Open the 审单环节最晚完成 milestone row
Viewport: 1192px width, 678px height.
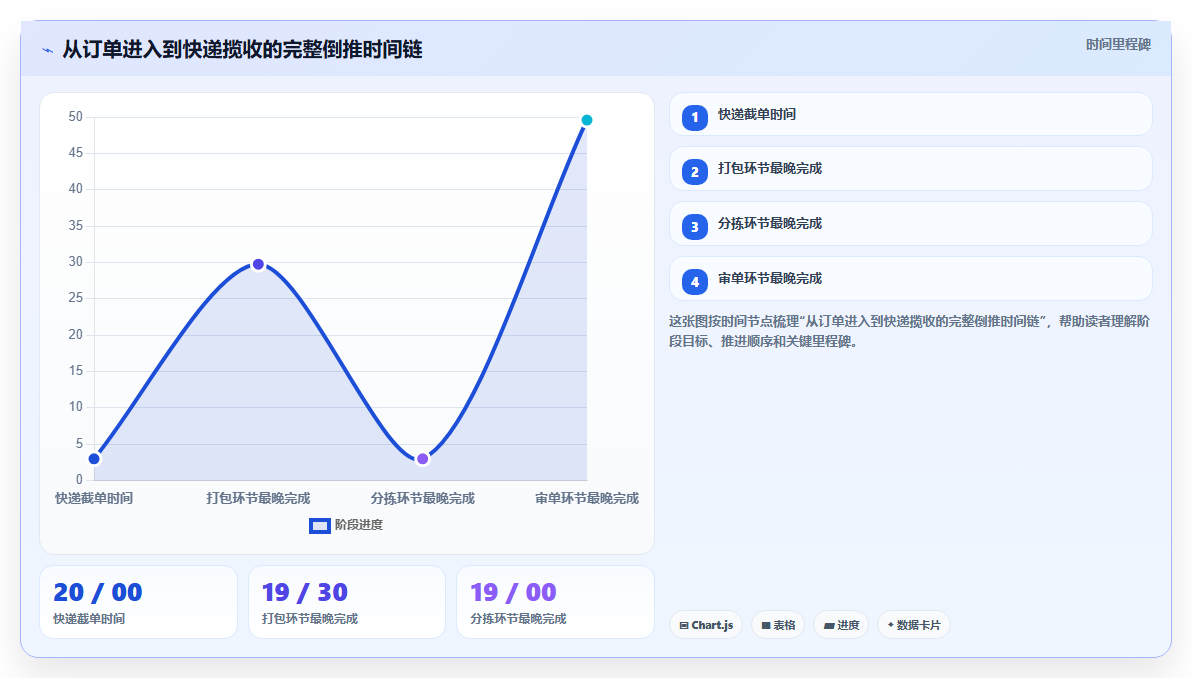[x=911, y=279]
